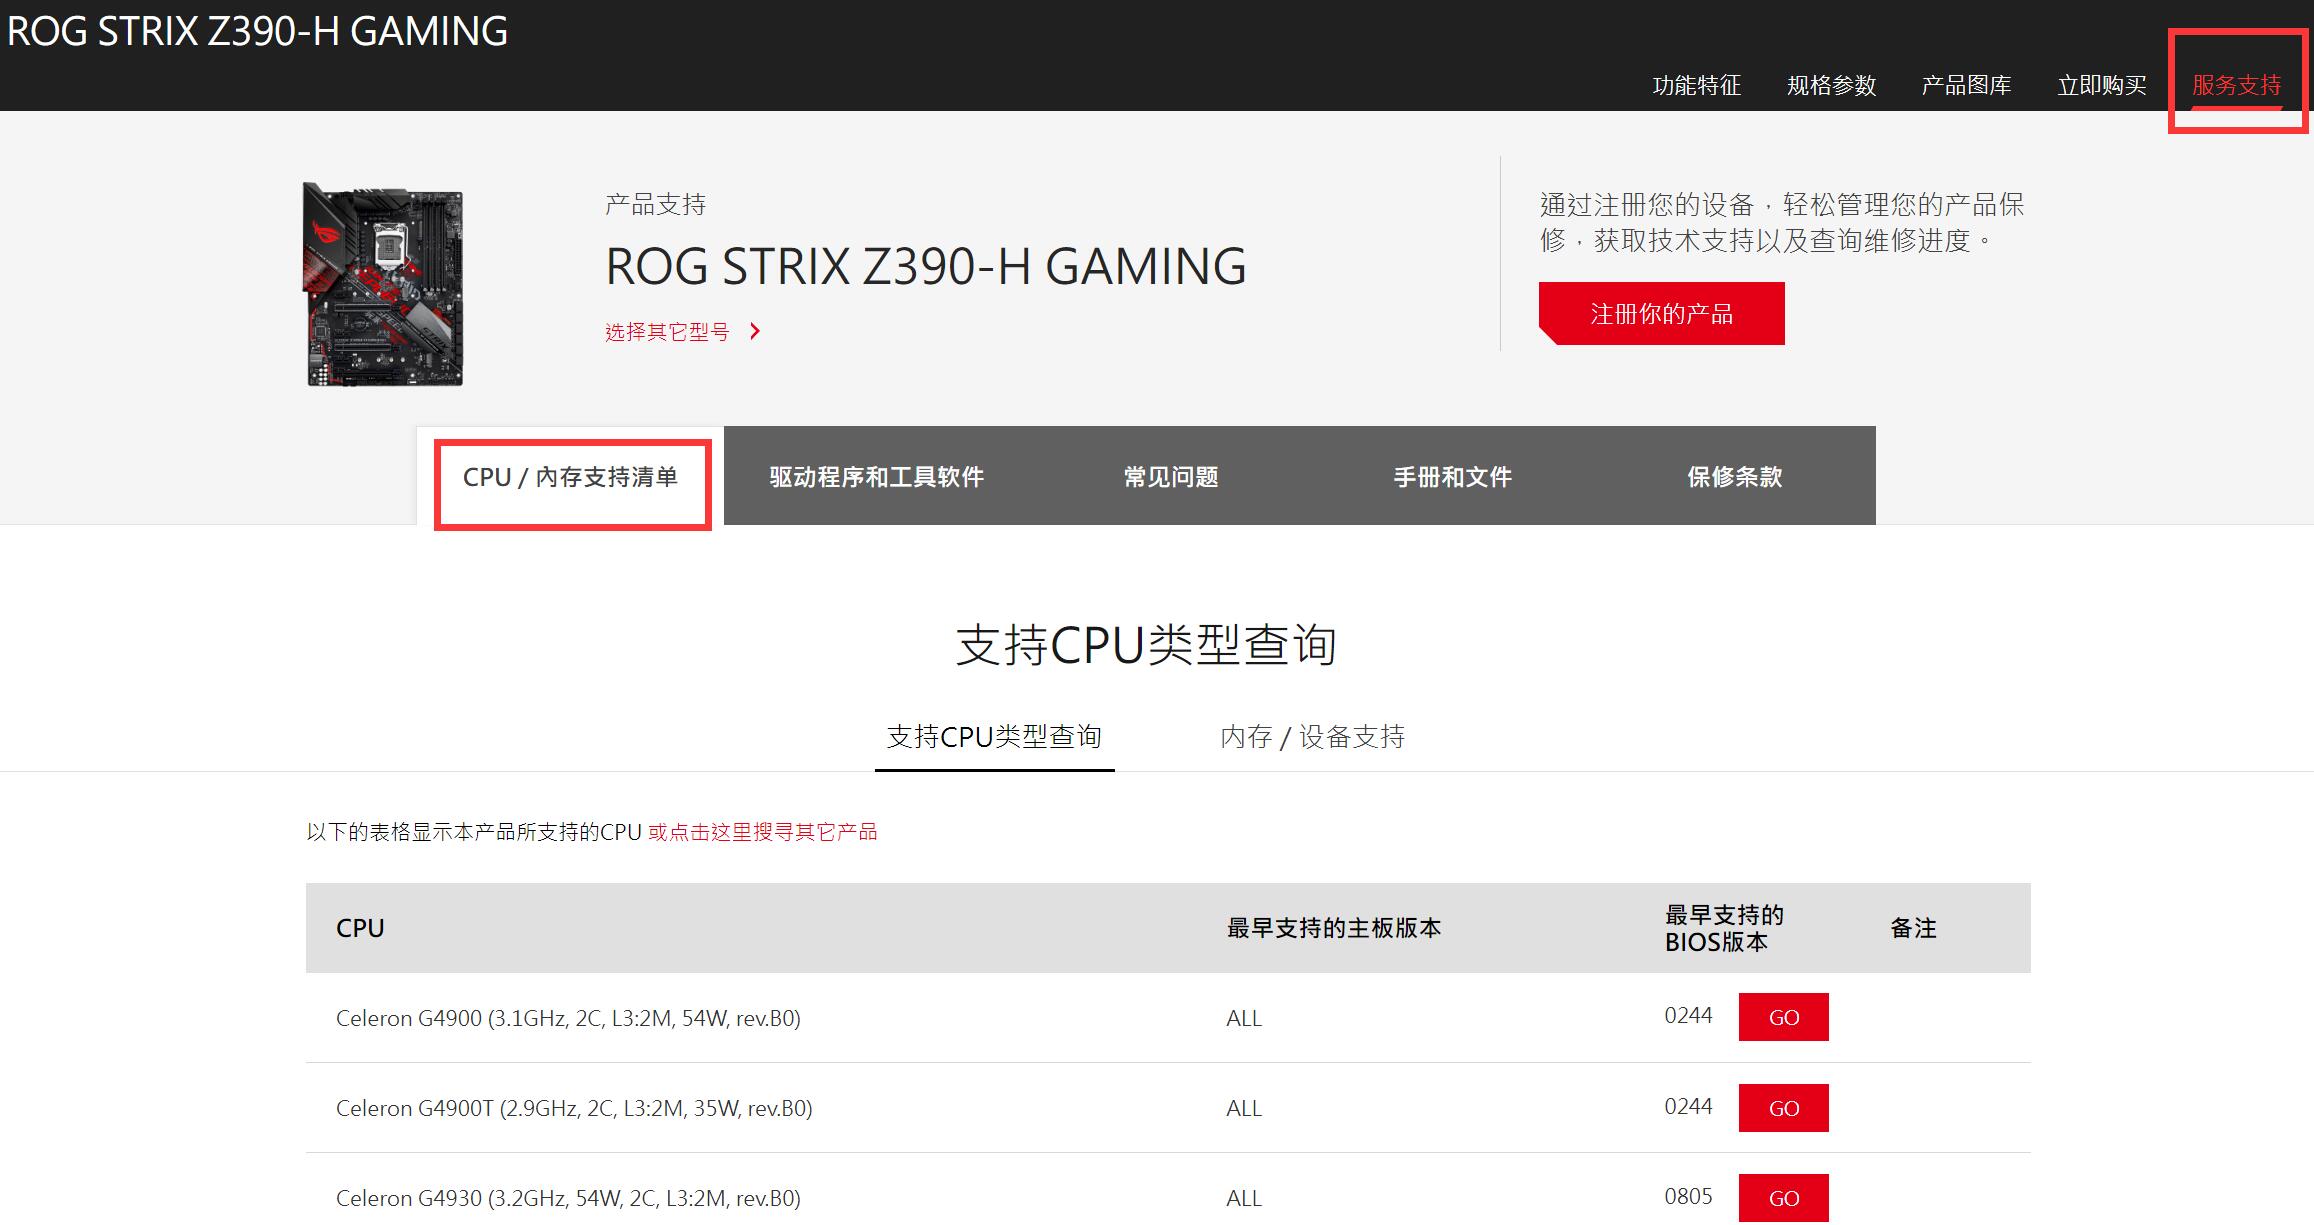Select the 支持CPU类型查询 sub-tab
The height and width of the screenshot is (1225, 2314).
tap(994, 737)
